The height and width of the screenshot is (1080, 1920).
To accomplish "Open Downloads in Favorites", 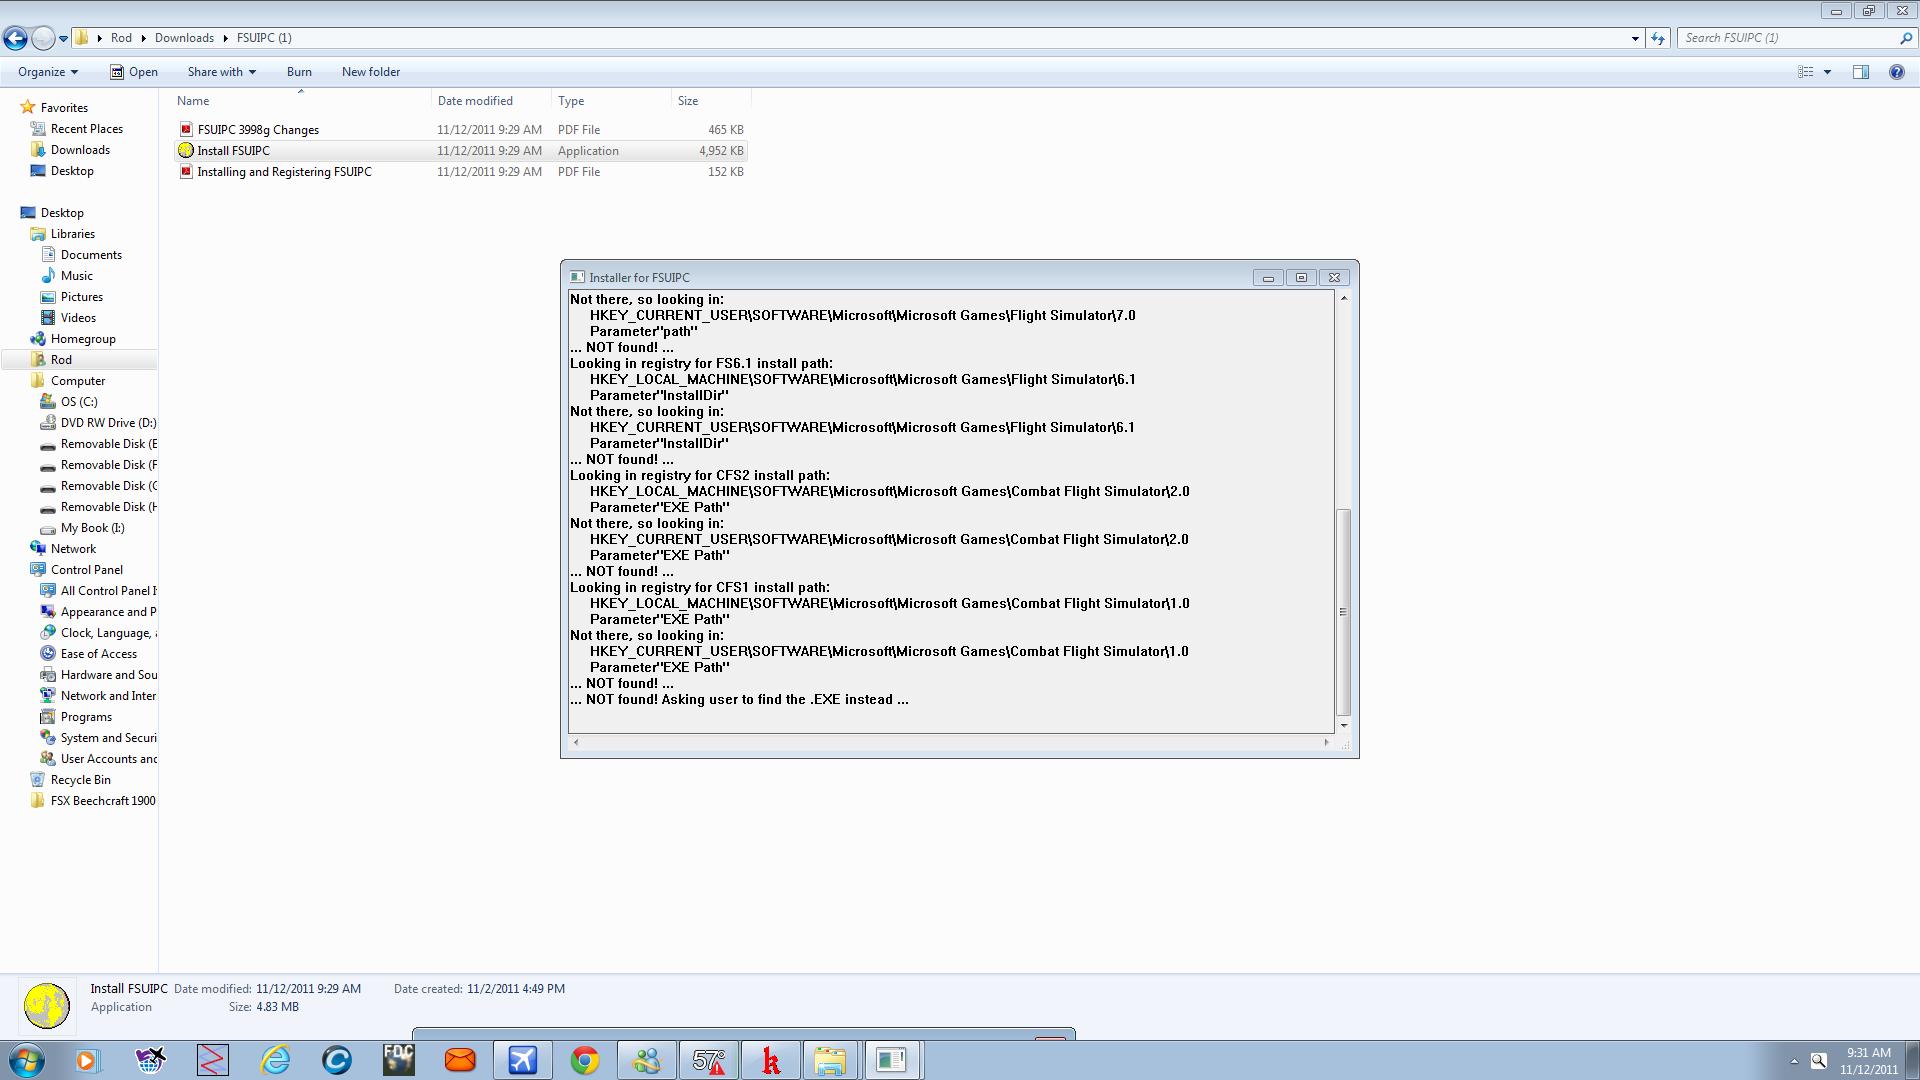I will click(80, 150).
